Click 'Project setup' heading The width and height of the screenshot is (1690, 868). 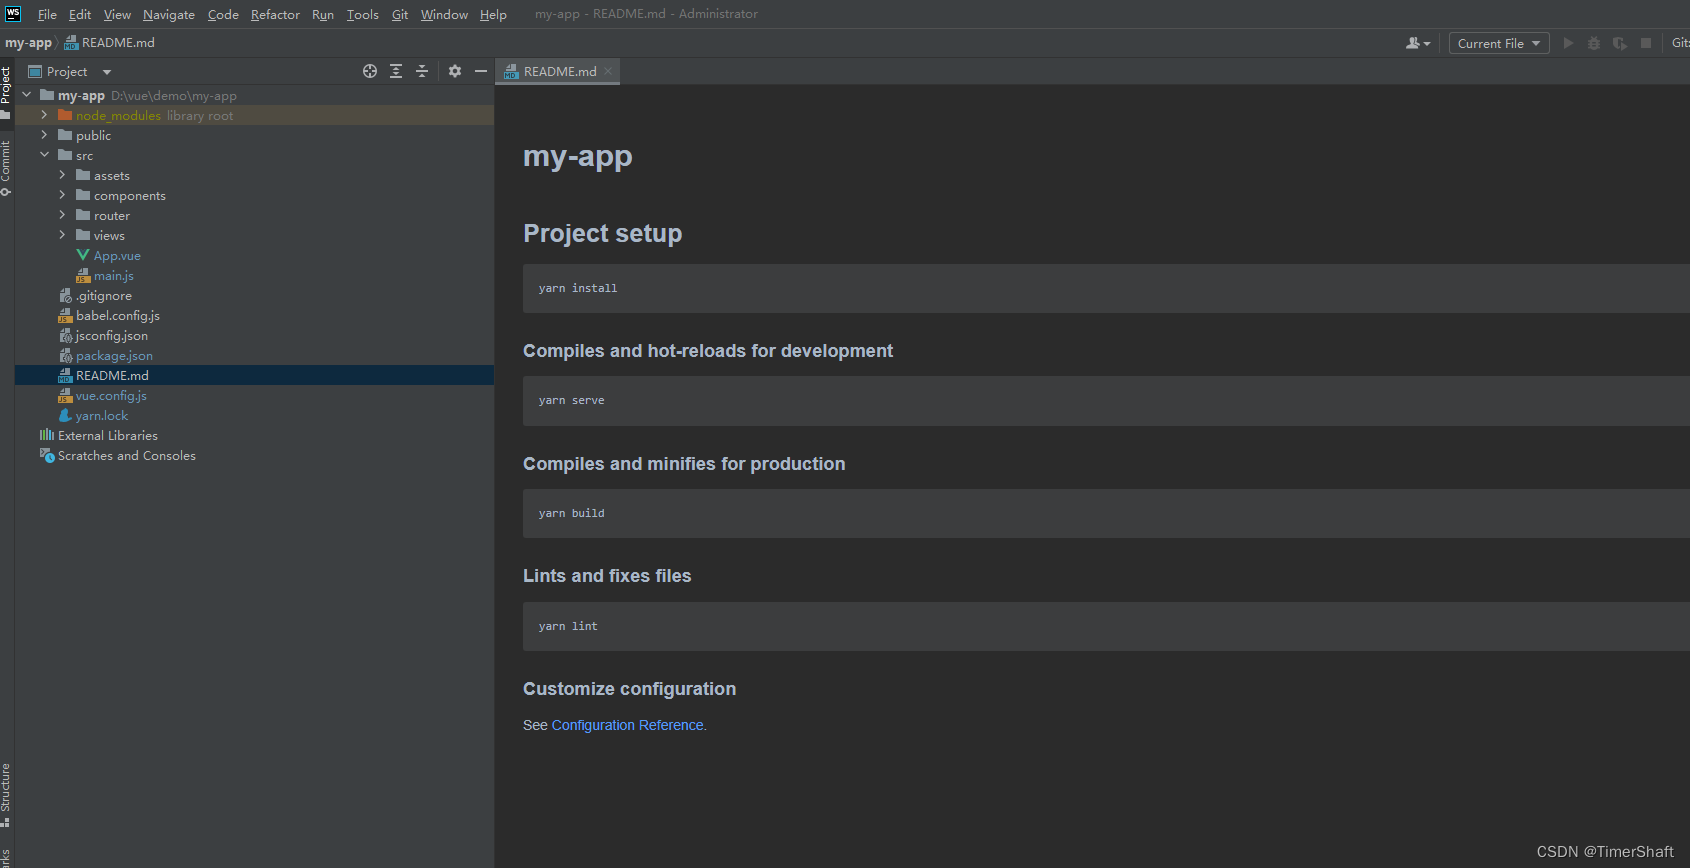tap(602, 233)
